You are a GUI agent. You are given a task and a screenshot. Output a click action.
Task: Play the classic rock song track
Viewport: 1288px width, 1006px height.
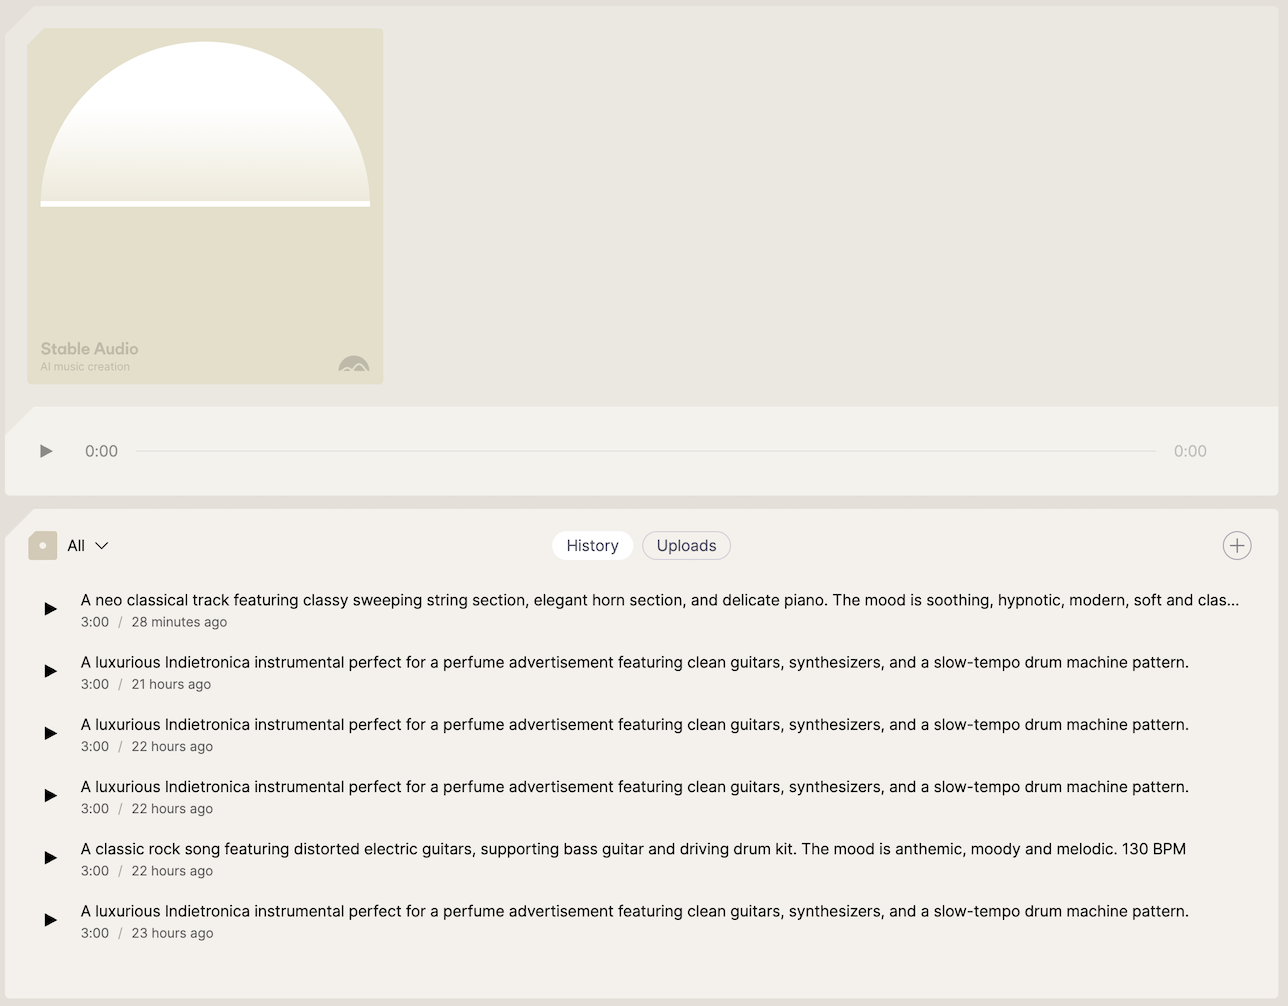(x=50, y=858)
